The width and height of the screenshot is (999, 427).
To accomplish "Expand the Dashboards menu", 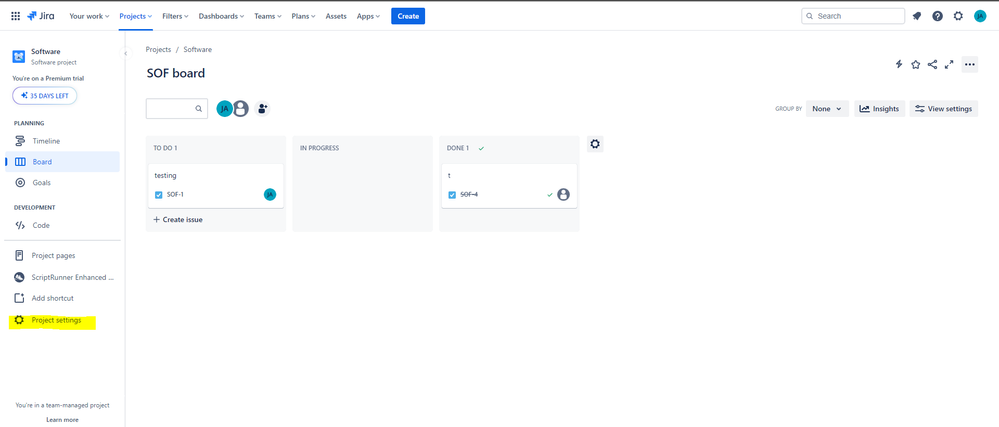I will pos(222,16).
